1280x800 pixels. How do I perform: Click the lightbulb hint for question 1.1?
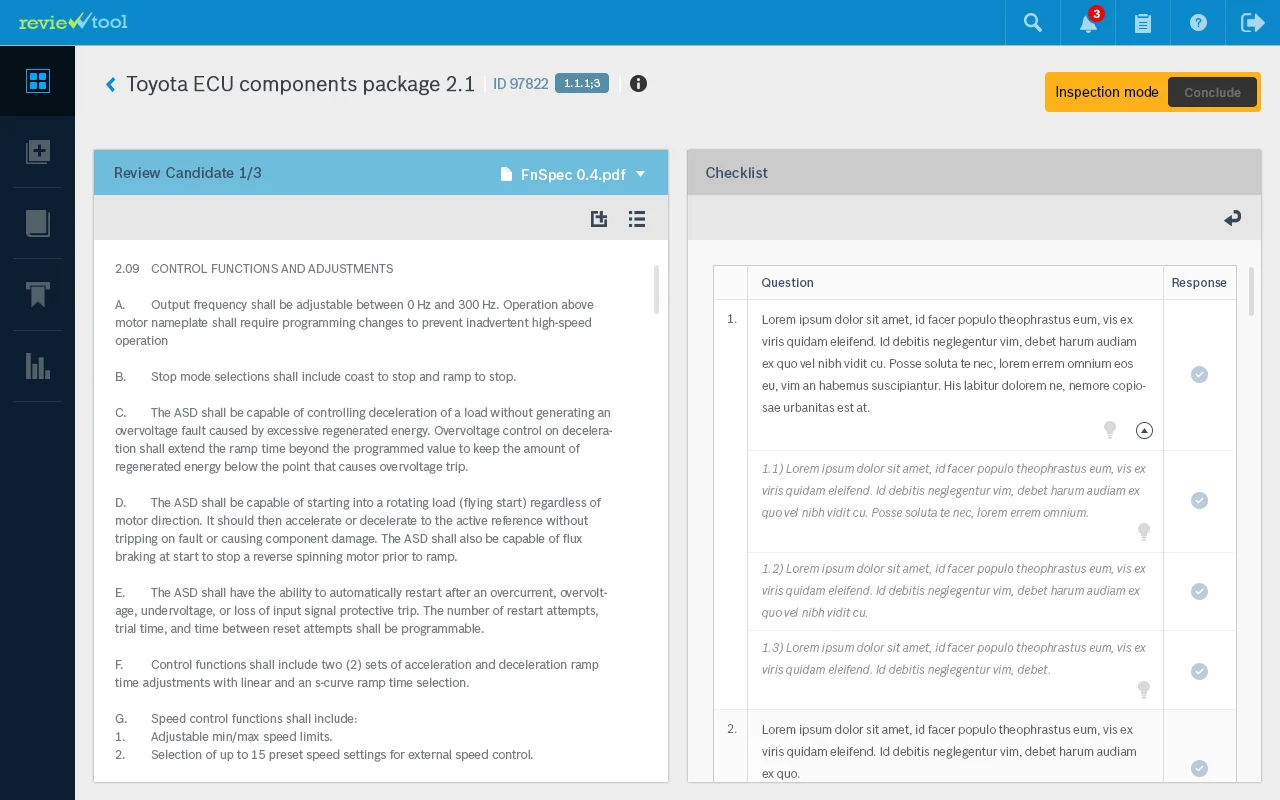click(x=1144, y=532)
